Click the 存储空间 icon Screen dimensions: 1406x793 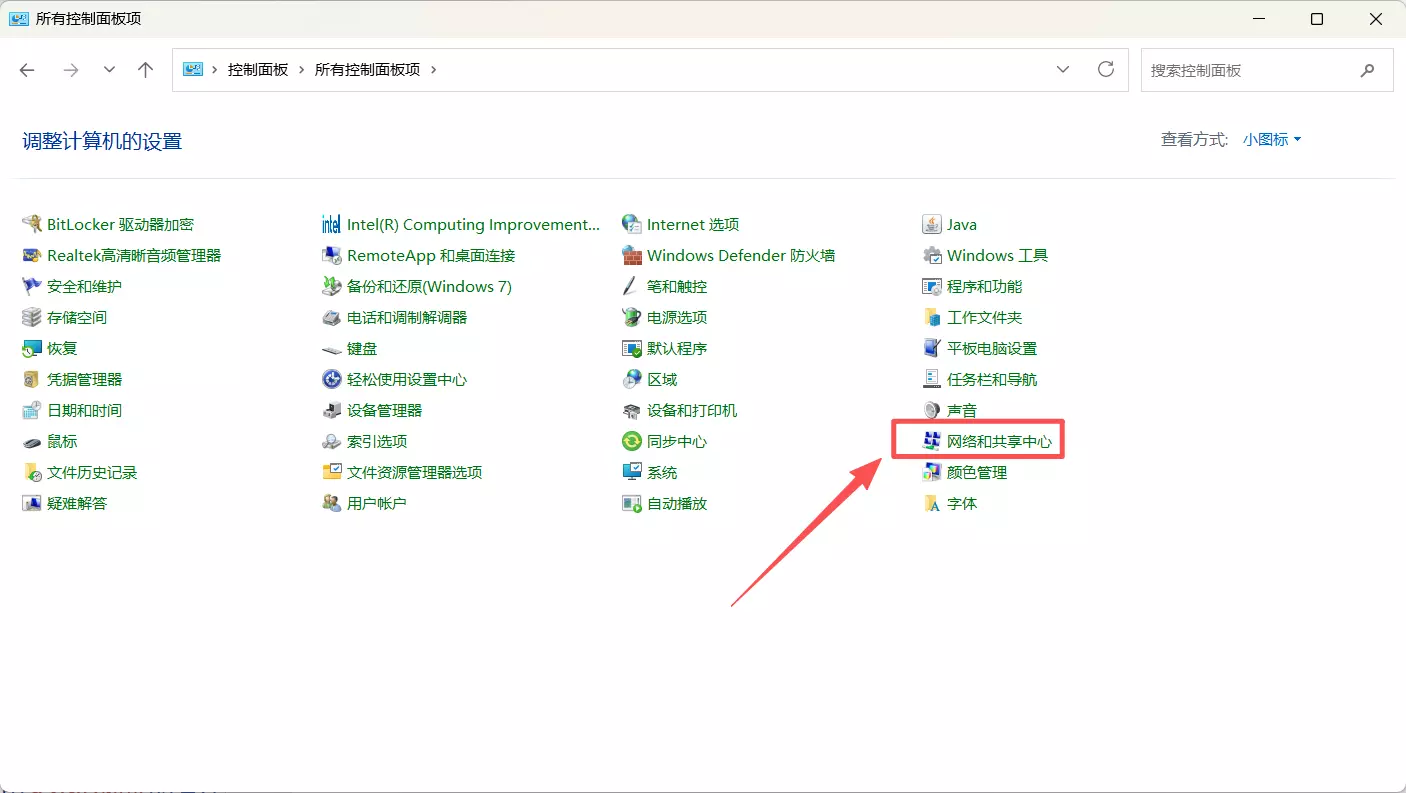click(31, 317)
